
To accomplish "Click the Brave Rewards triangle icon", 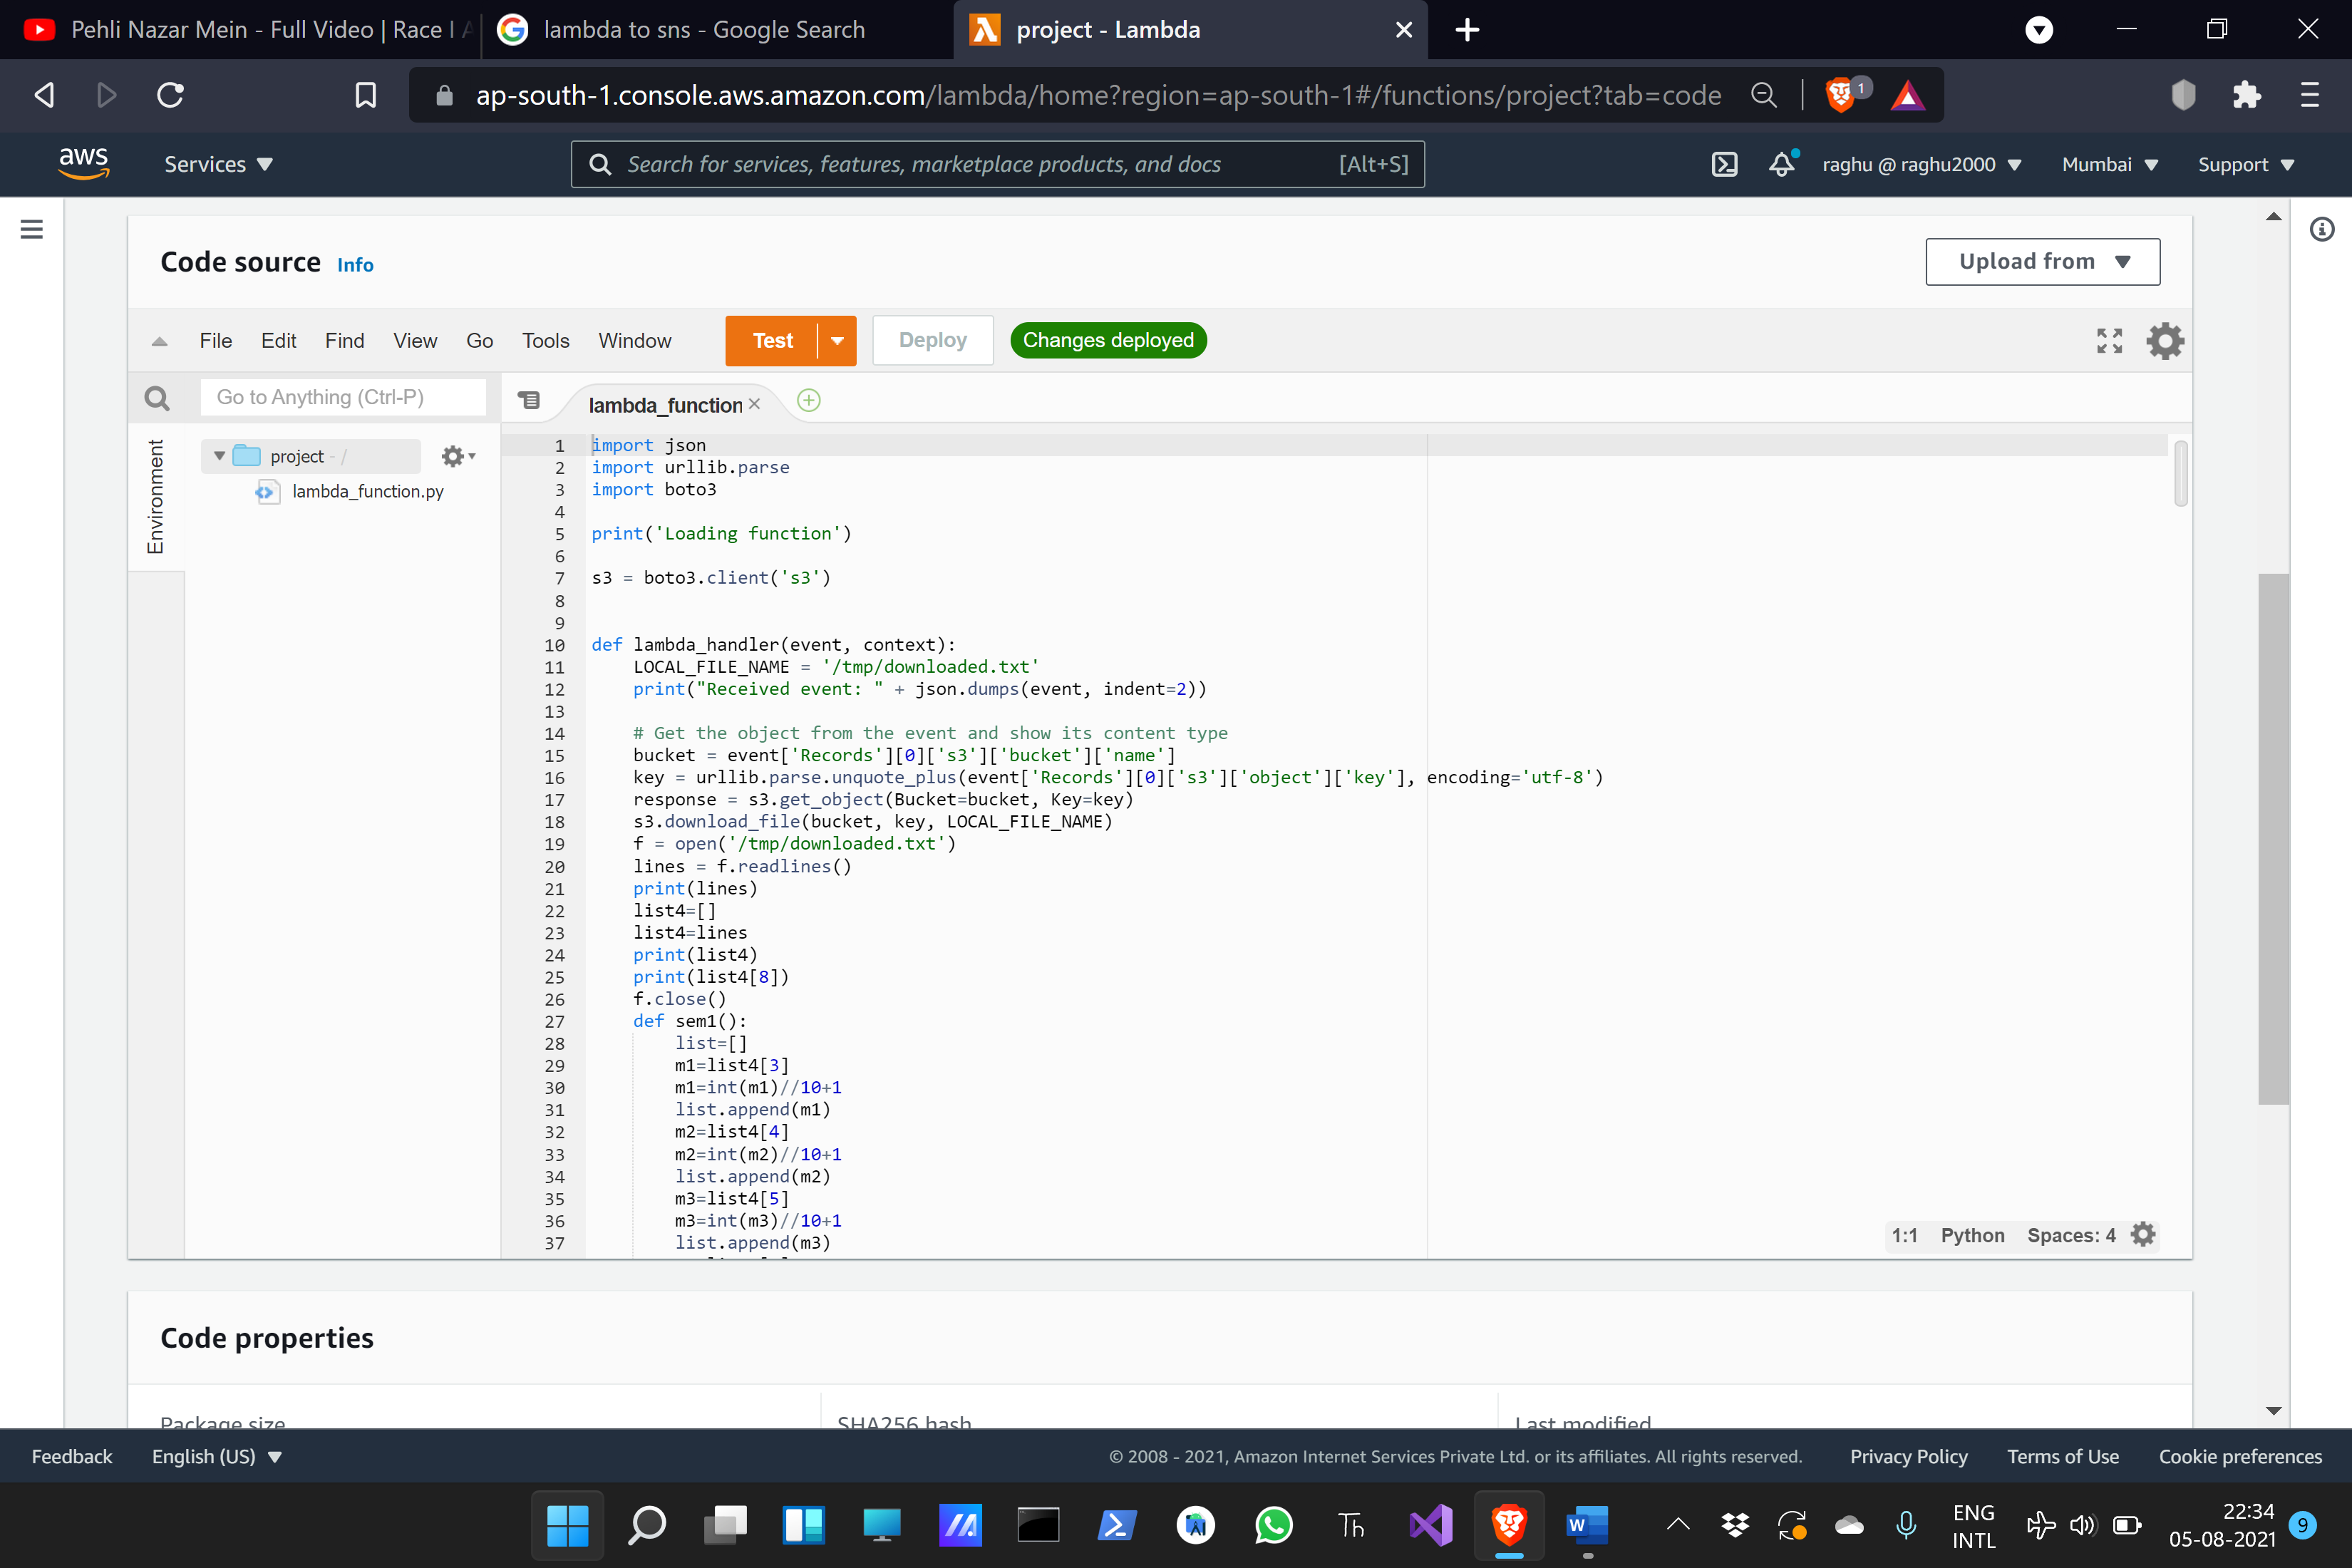I will [1907, 95].
